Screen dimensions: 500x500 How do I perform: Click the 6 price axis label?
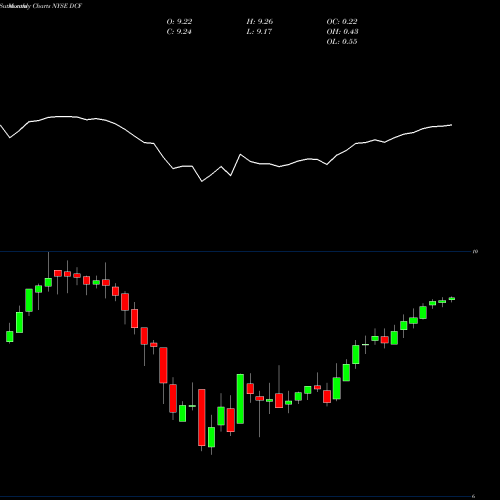coord(473,496)
